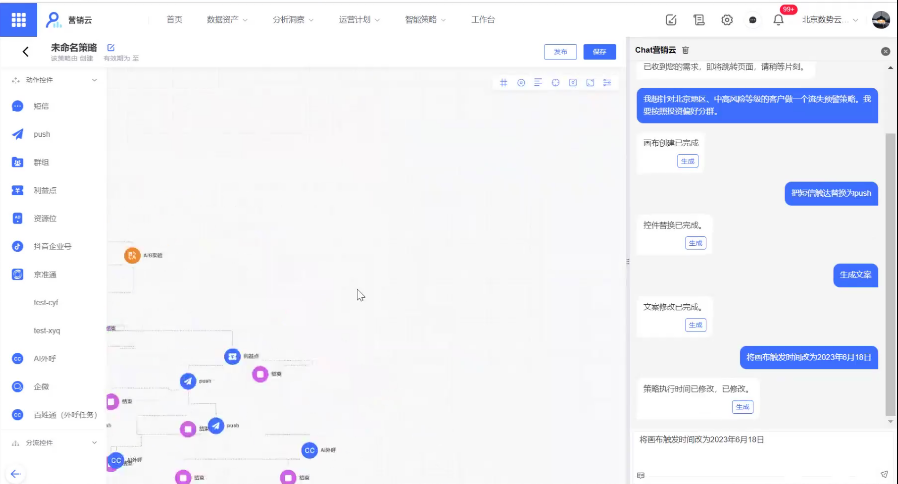Open the 分析洞察 dropdown menu
The height and width of the screenshot is (484, 898).
(x=293, y=19)
